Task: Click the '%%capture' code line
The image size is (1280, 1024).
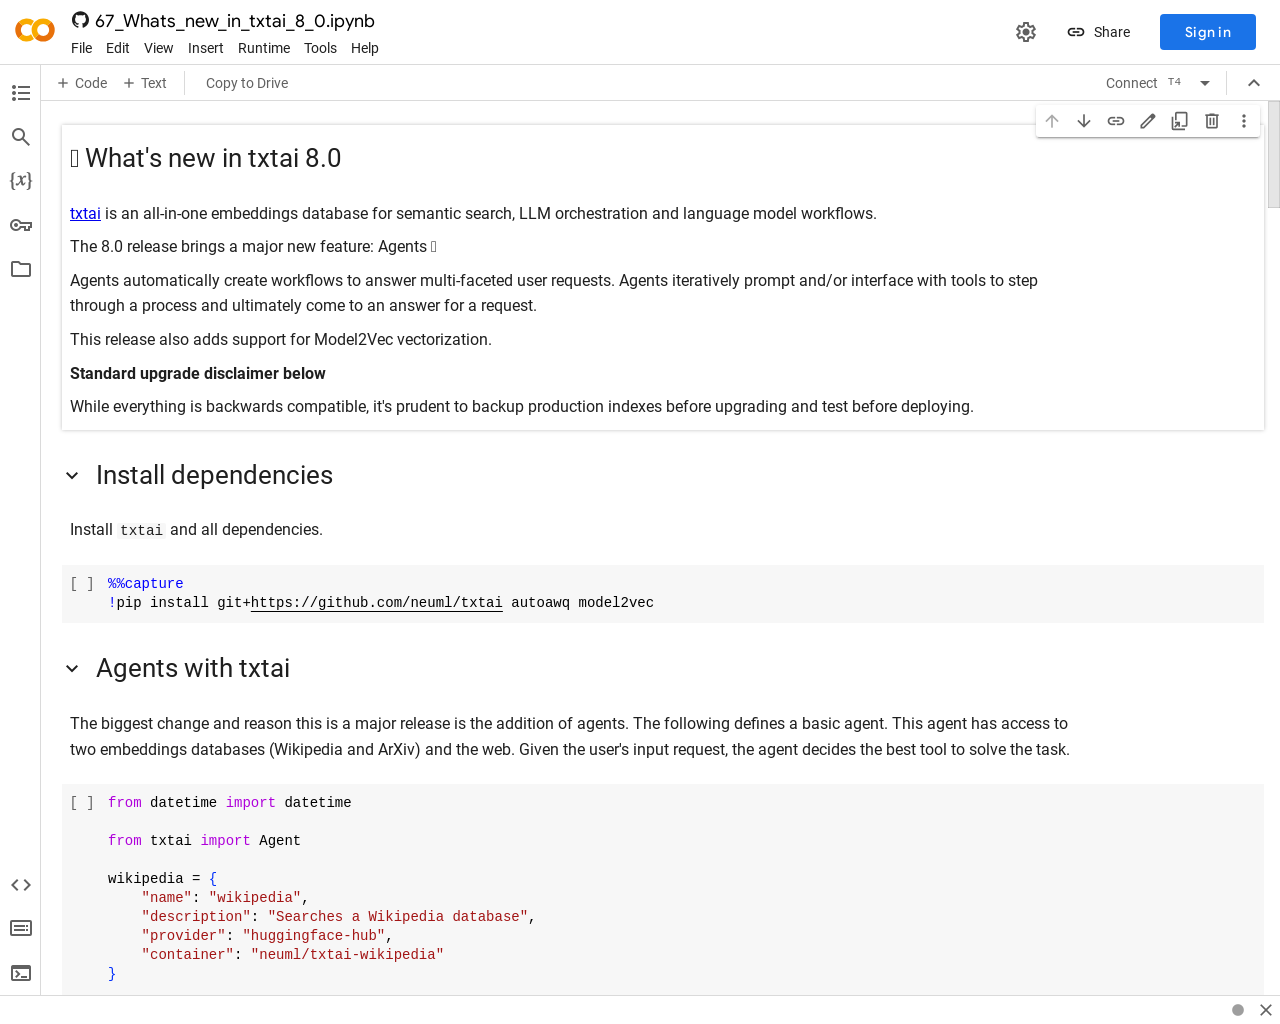Action: tap(146, 584)
